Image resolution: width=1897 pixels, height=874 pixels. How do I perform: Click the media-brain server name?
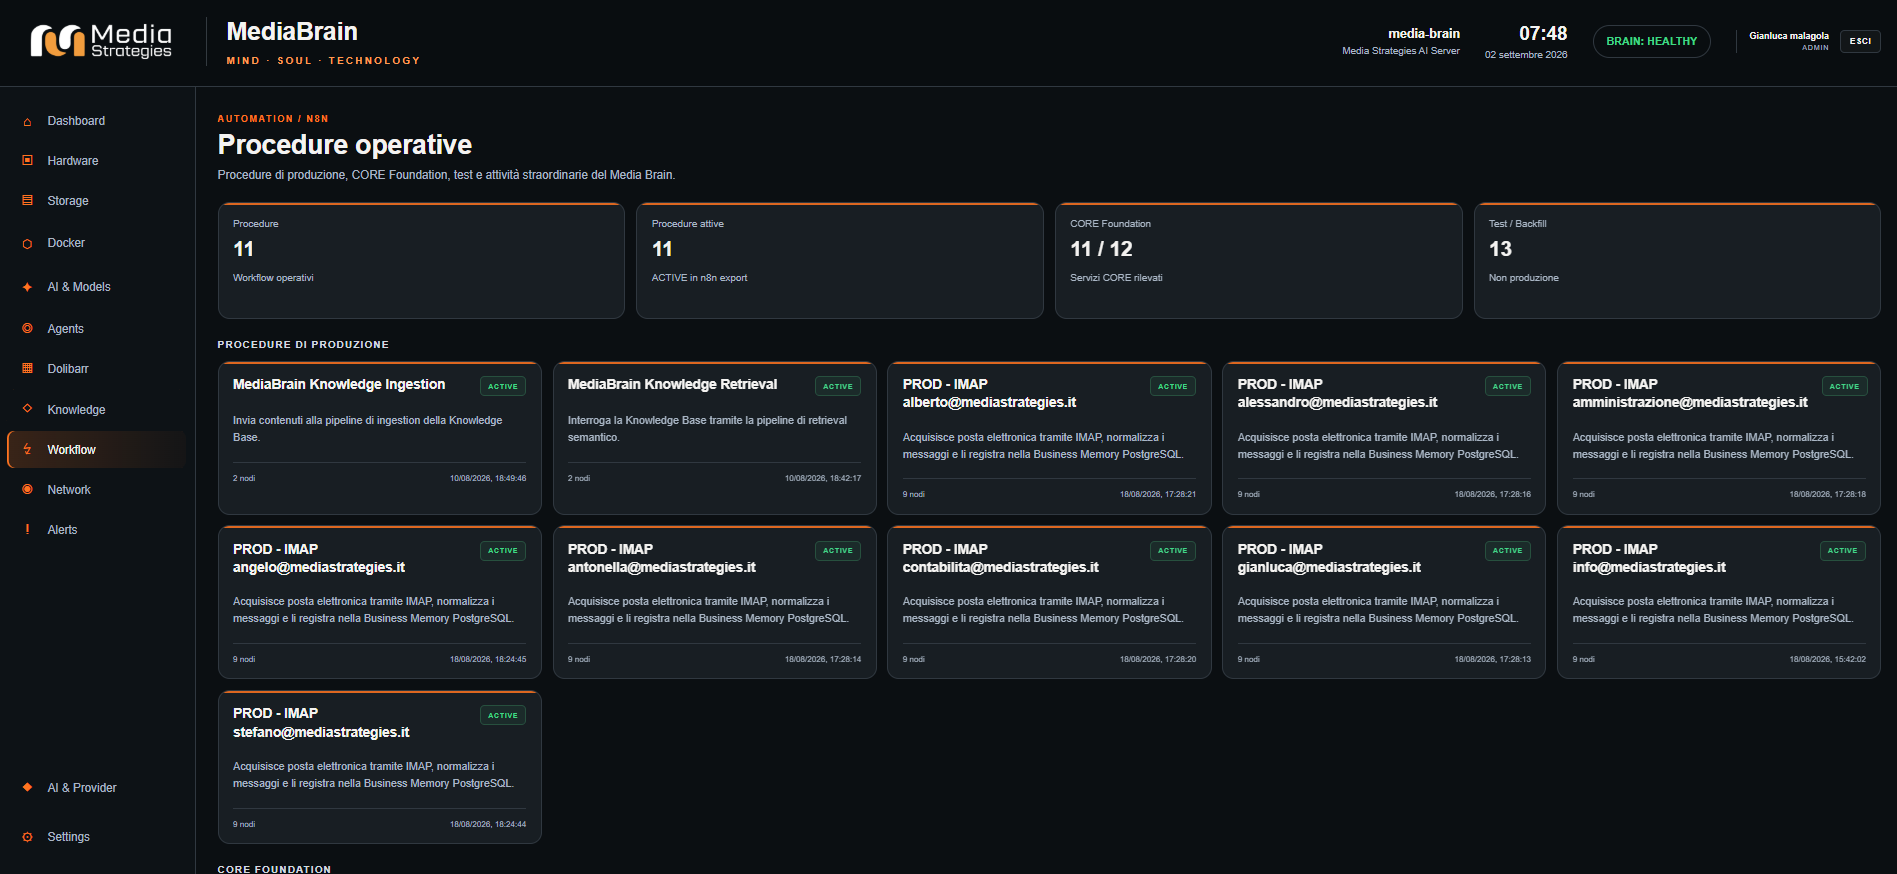click(1423, 34)
